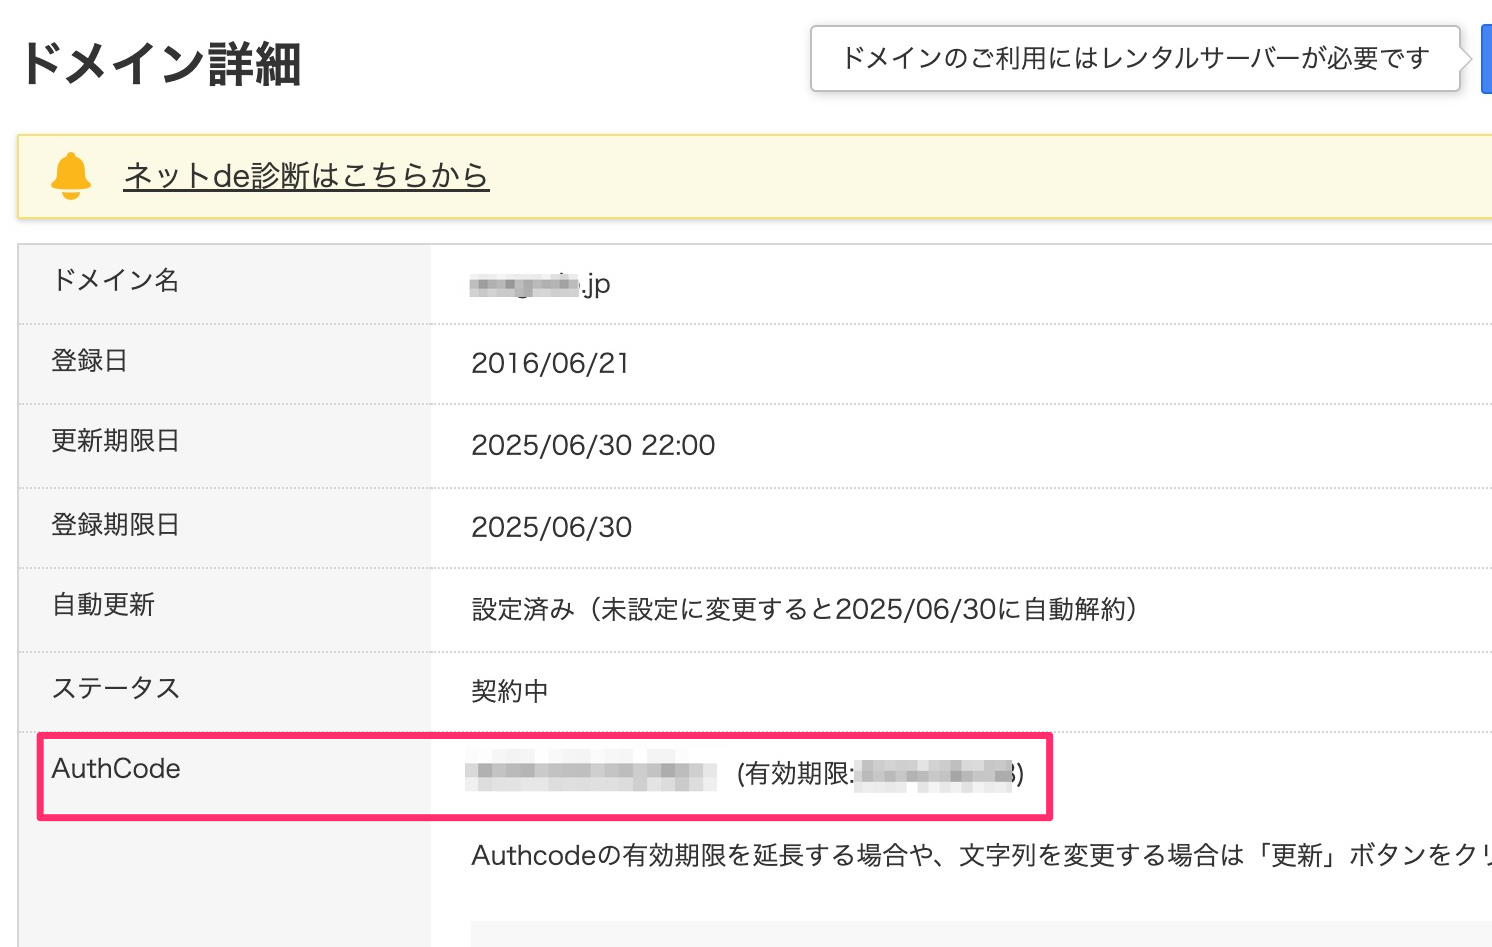Click the ステータス row label
The width and height of the screenshot is (1492, 947).
tap(115, 688)
